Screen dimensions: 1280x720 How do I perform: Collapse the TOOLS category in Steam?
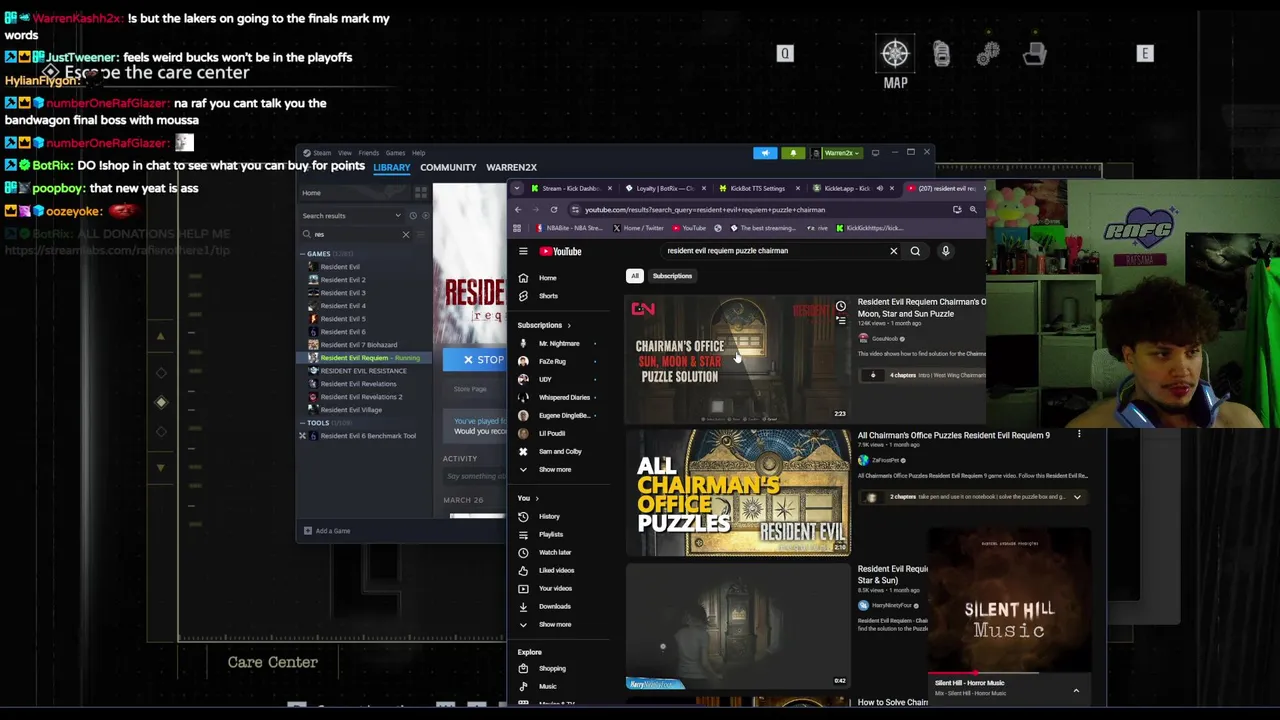[303, 423]
